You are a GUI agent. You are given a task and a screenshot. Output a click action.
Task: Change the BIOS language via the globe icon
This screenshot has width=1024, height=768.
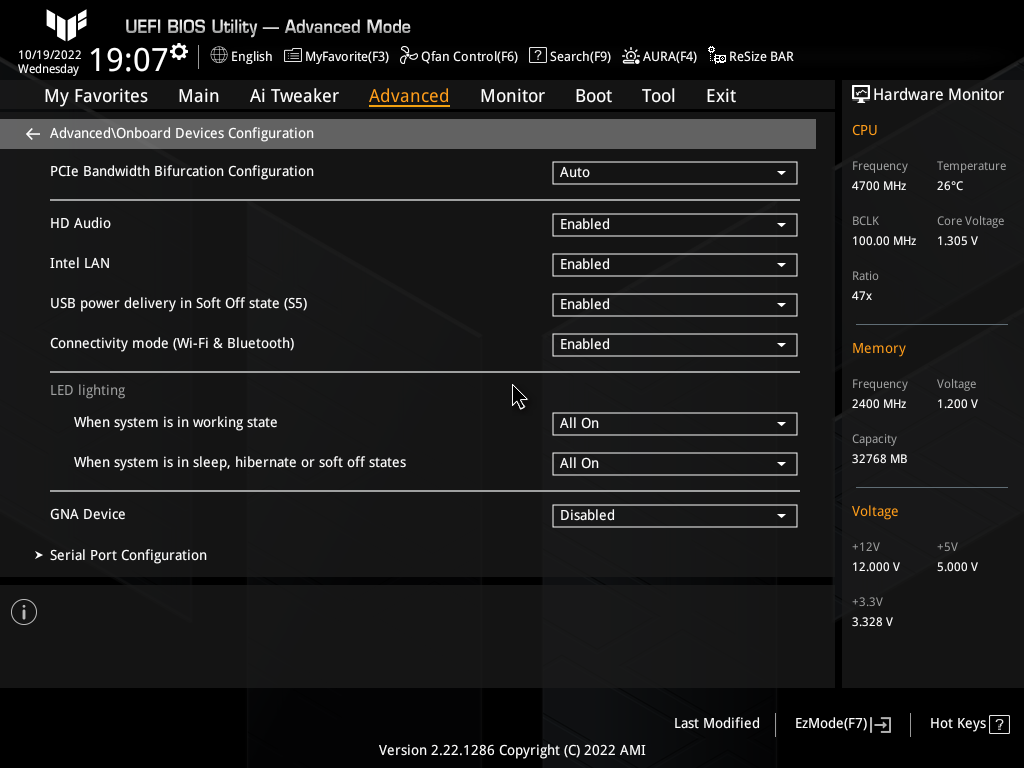tap(240, 56)
